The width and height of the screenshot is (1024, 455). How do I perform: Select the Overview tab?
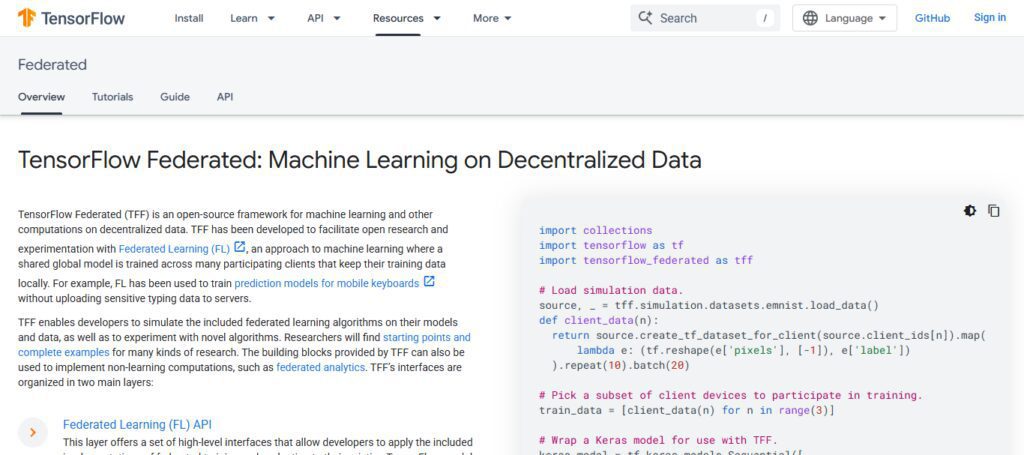[x=41, y=97]
